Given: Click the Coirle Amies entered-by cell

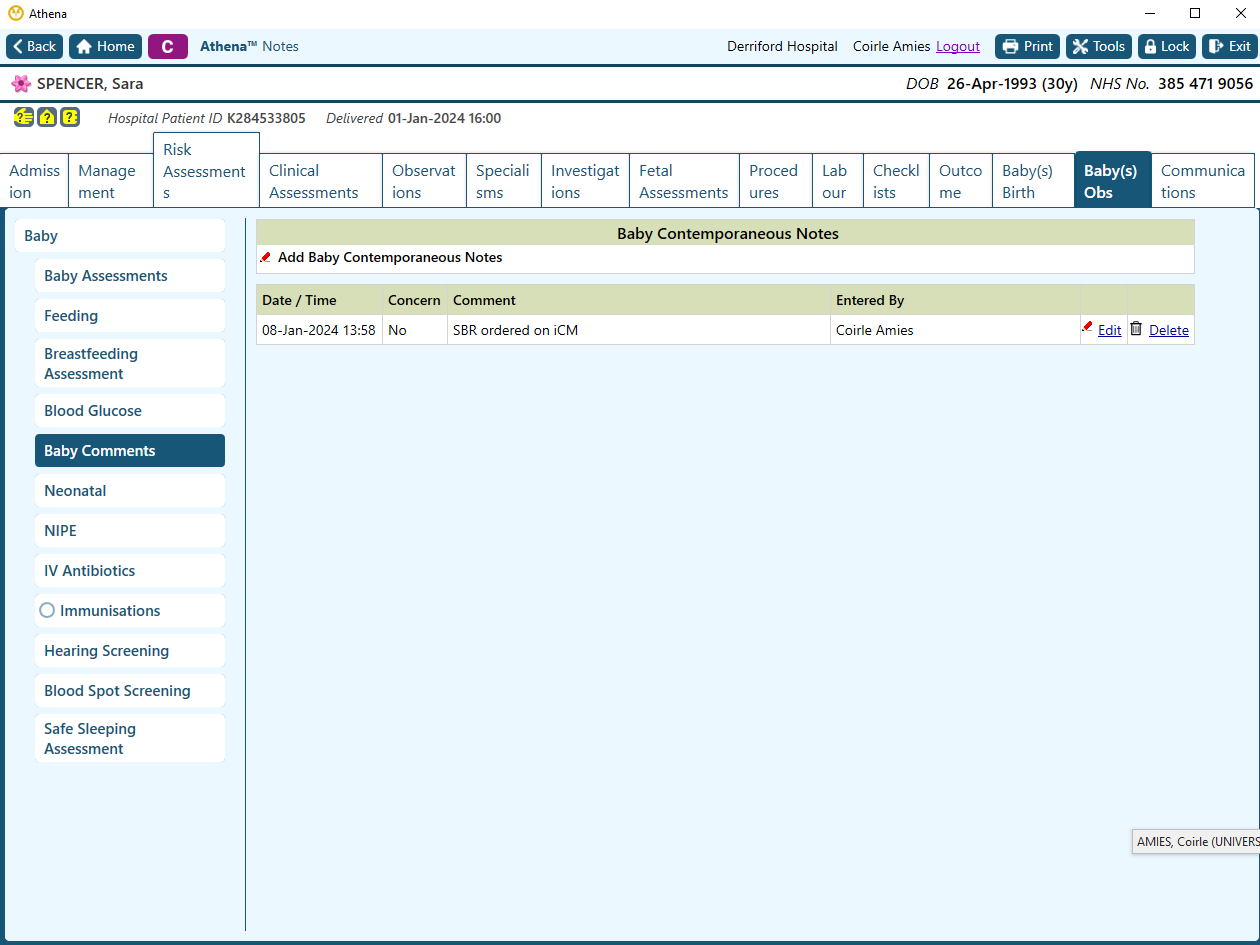Looking at the screenshot, I should 955,330.
